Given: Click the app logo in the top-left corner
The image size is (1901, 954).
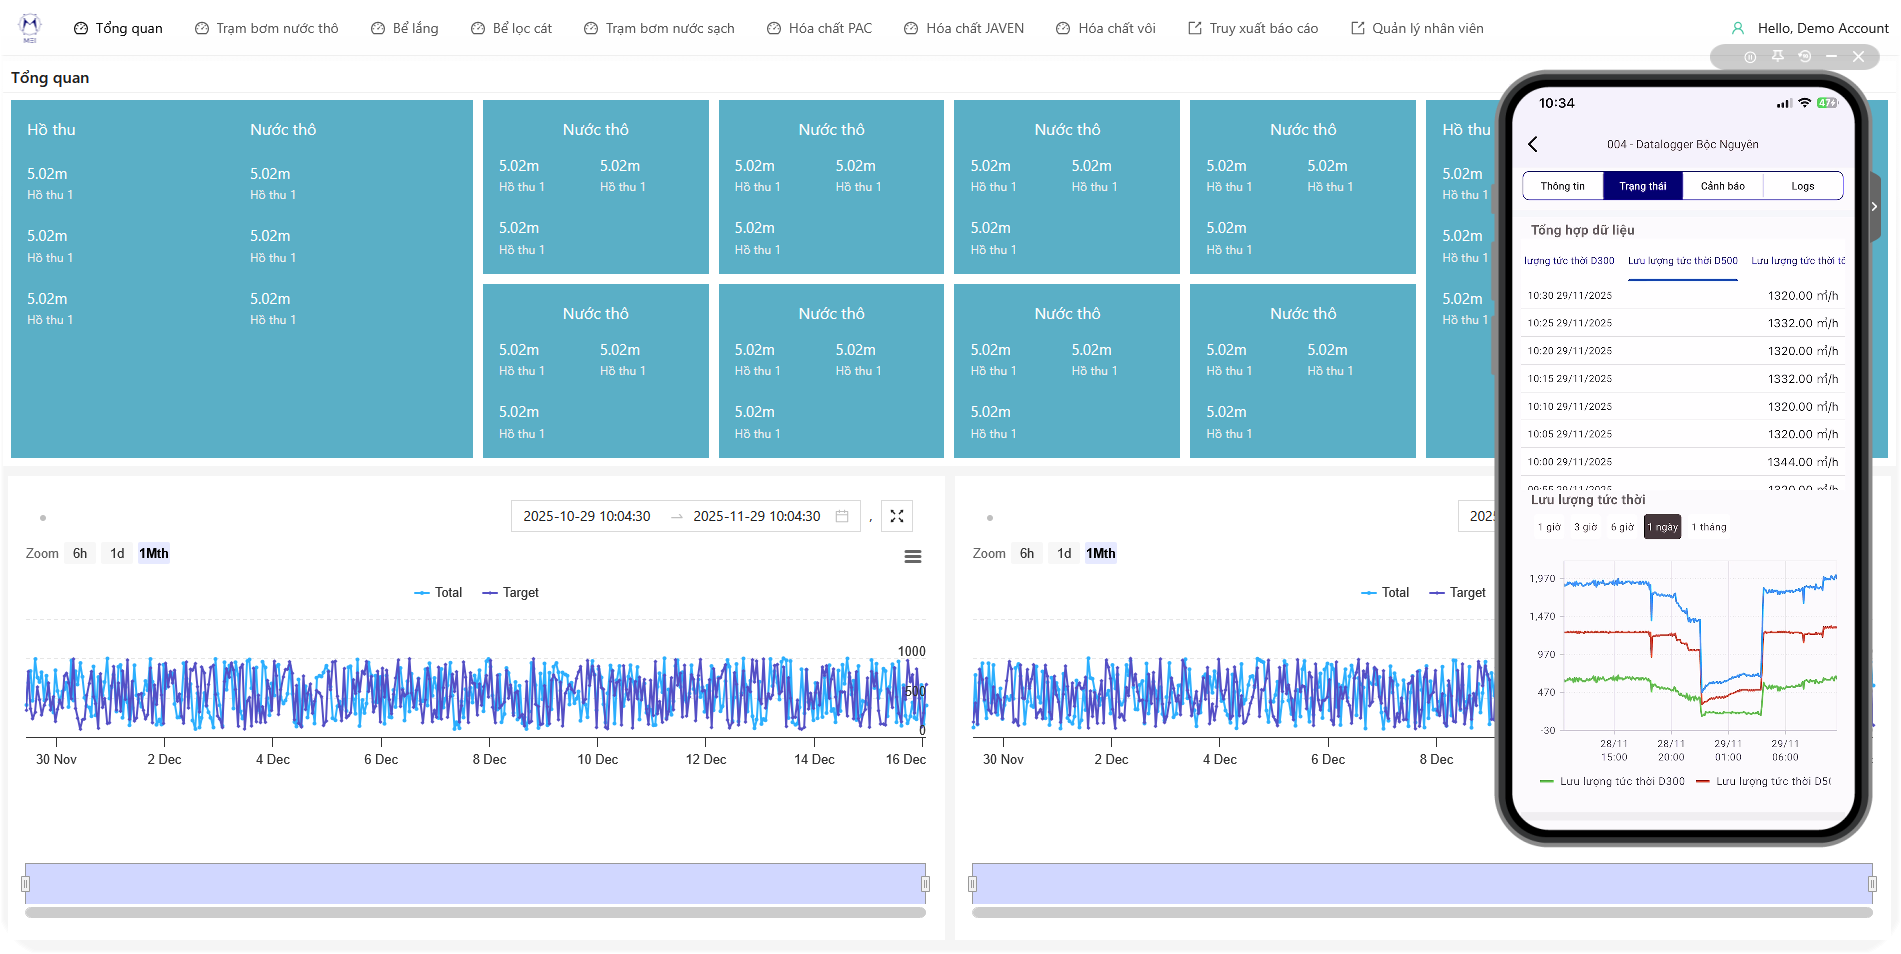Looking at the screenshot, I should click(30, 27).
